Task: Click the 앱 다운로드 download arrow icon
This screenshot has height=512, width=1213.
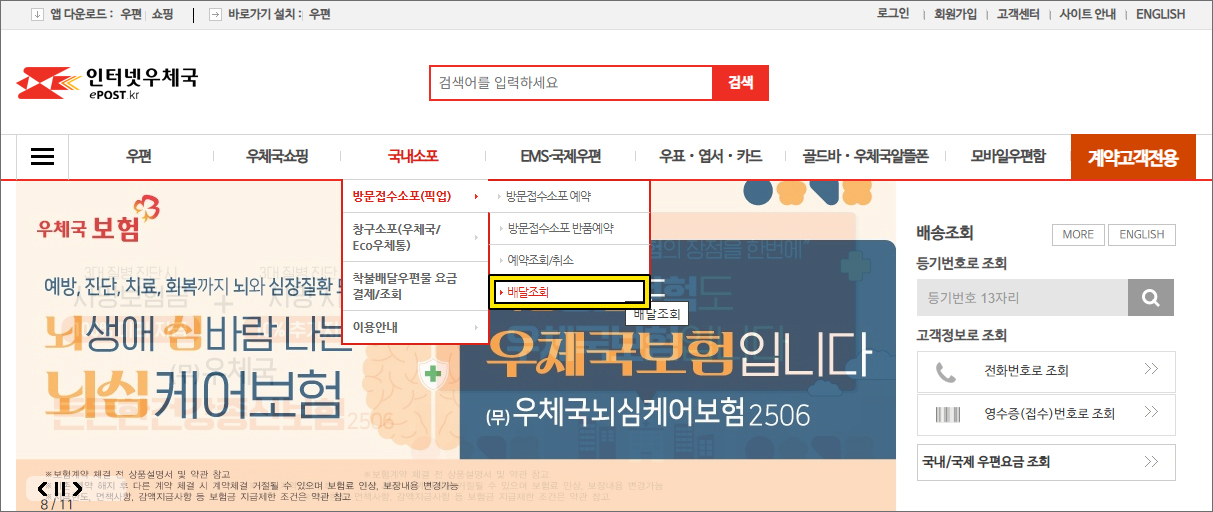Action: (x=38, y=14)
